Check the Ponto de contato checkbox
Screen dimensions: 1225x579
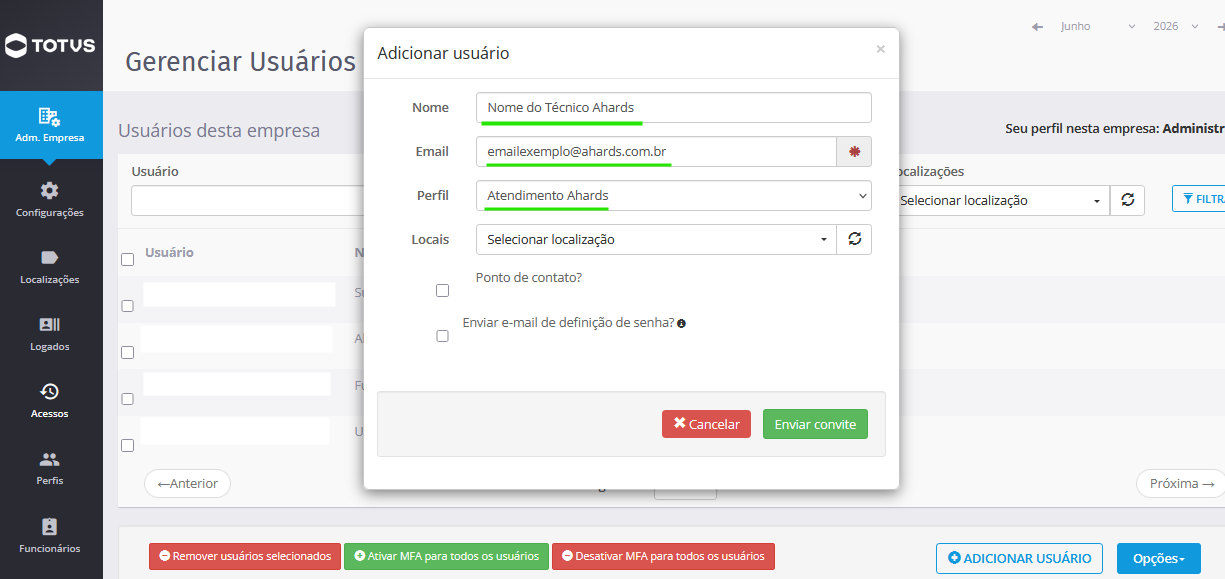[x=442, y=291]
